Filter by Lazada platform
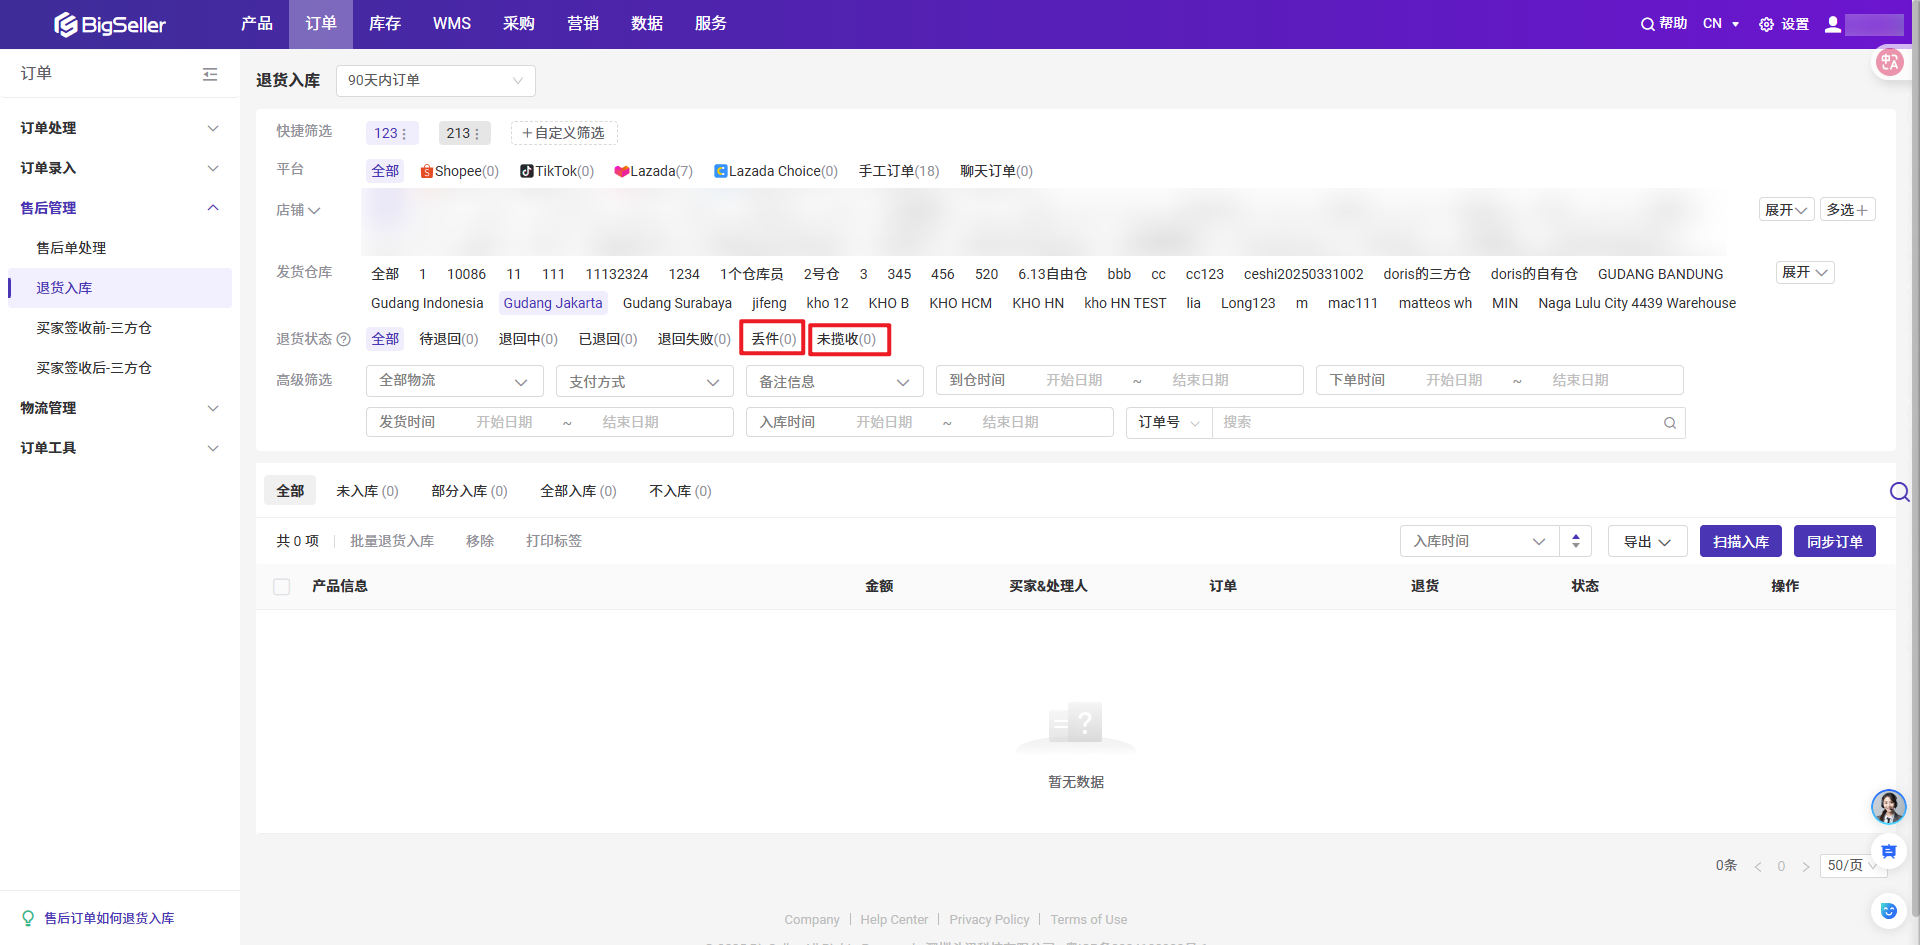The width and height of the screenshot is (1920, 945). click(654, 171)
